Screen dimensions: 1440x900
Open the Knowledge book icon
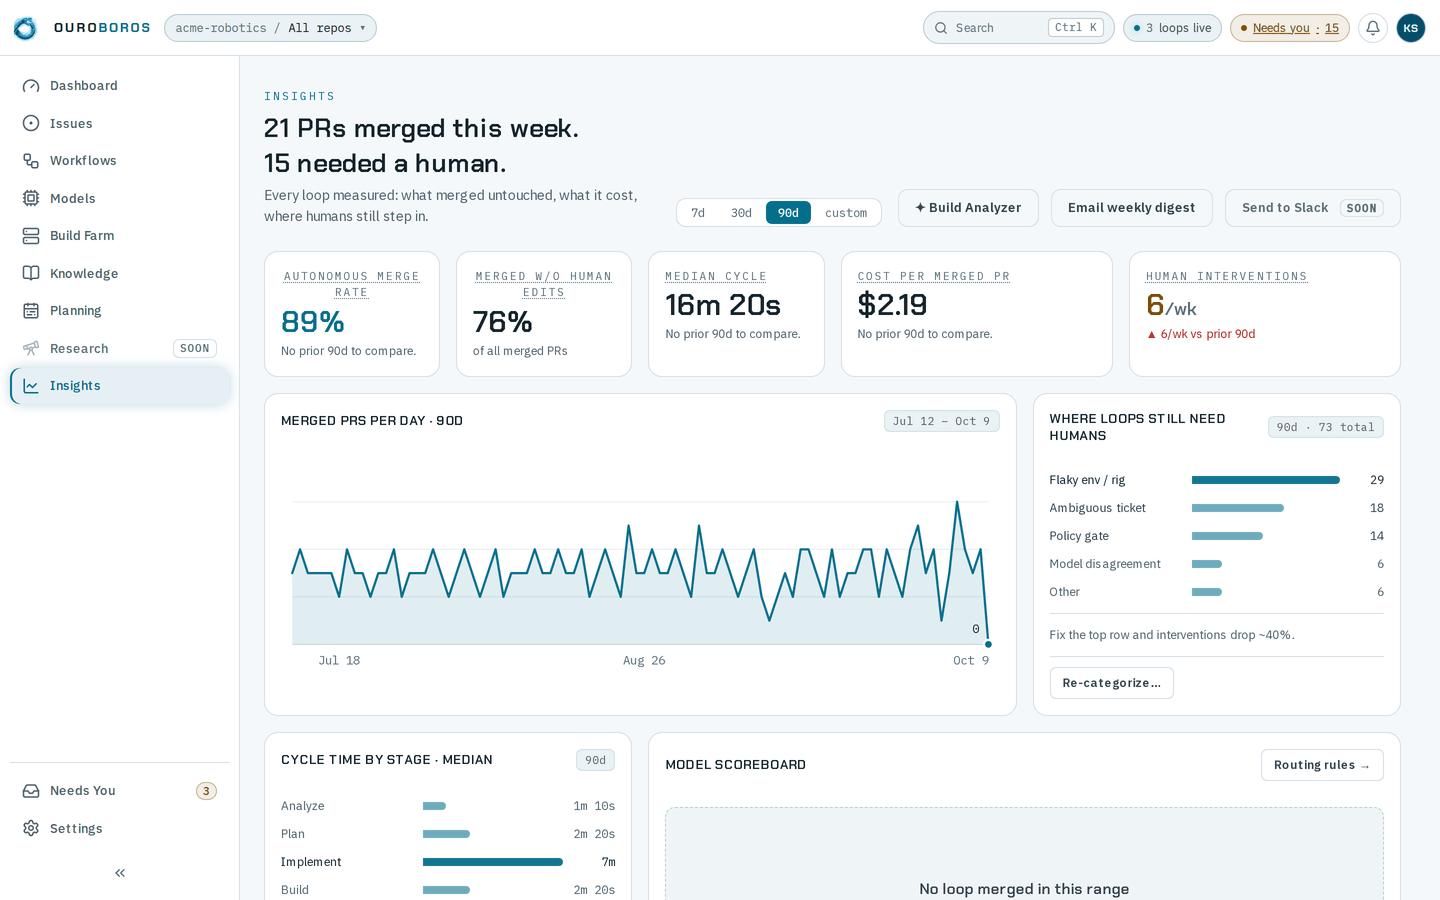click(x=31, y=273)
